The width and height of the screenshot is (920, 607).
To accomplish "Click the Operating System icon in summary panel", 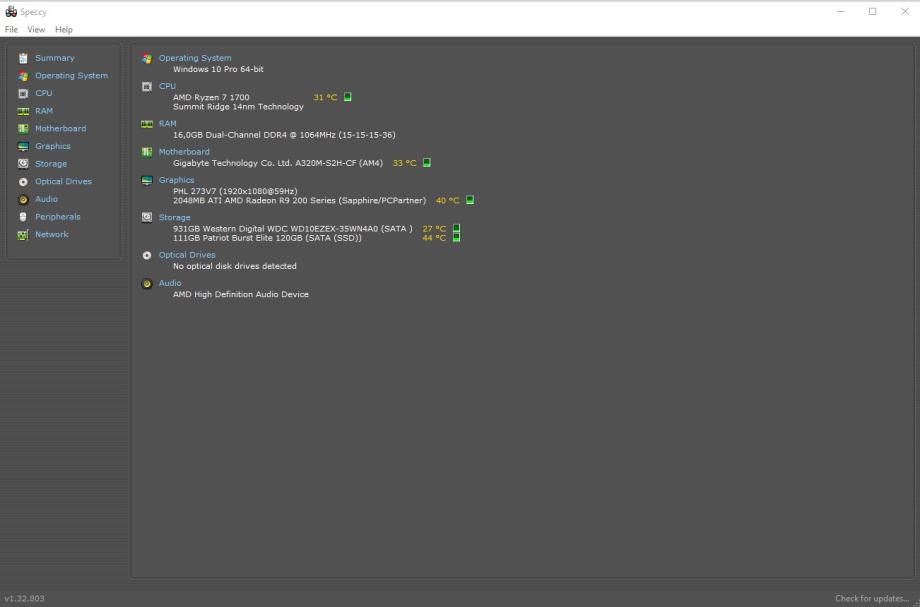I will pos(147,58).
